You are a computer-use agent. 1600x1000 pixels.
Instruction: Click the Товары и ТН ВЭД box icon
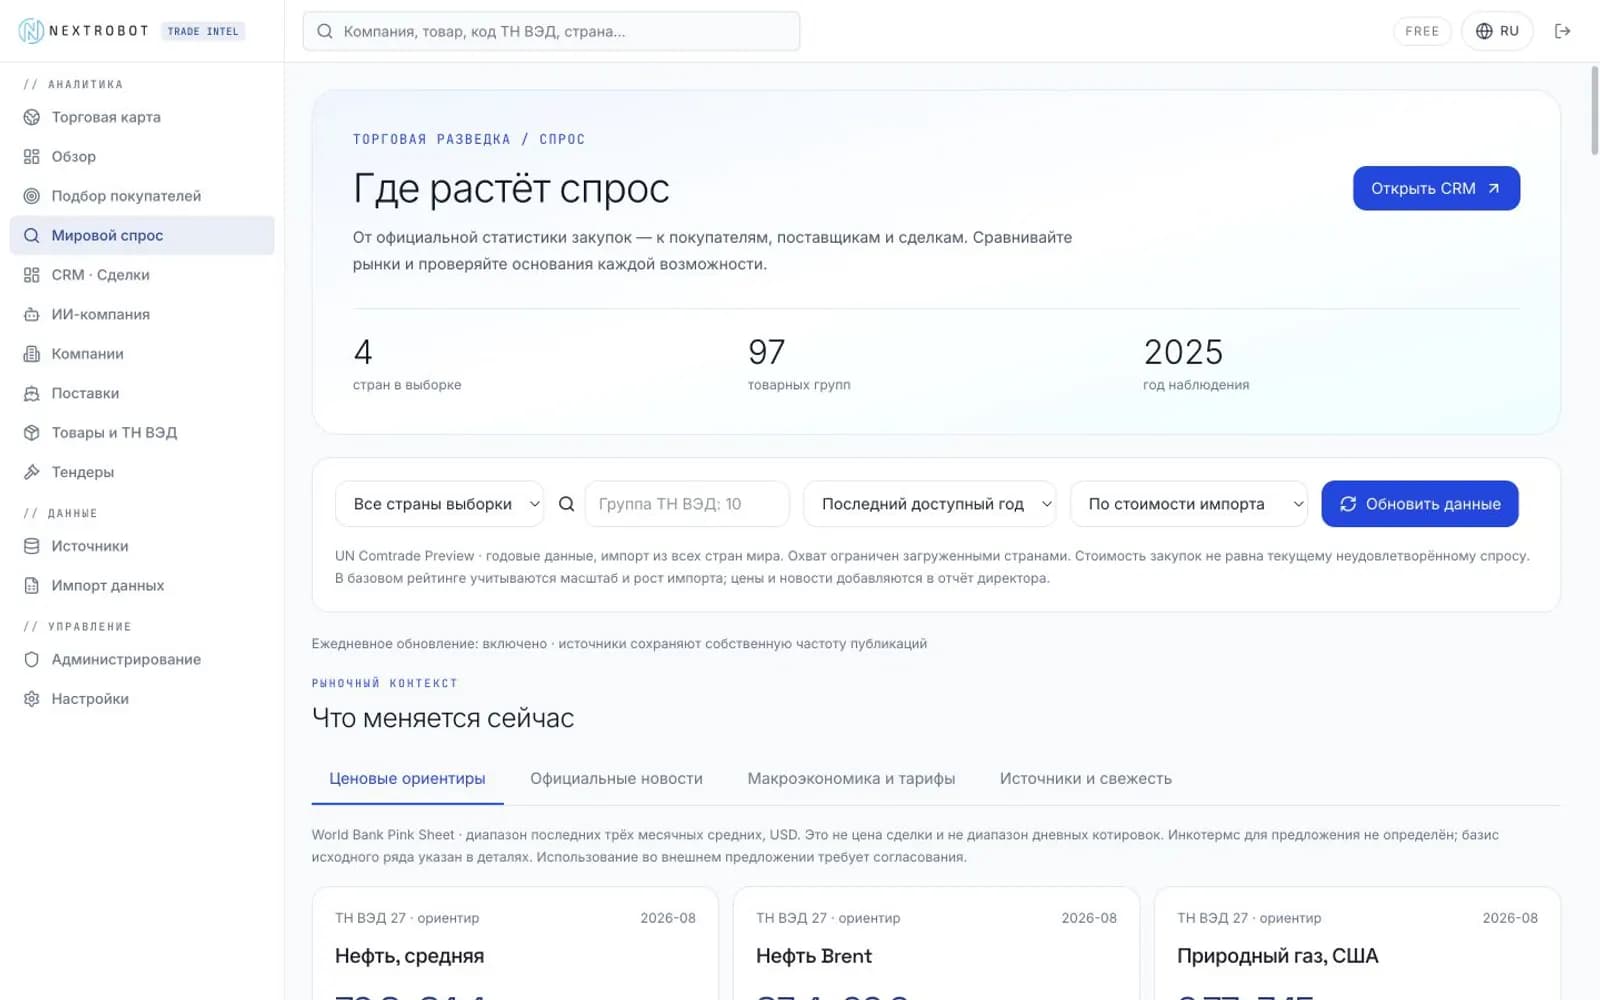[x=32, y=433]
